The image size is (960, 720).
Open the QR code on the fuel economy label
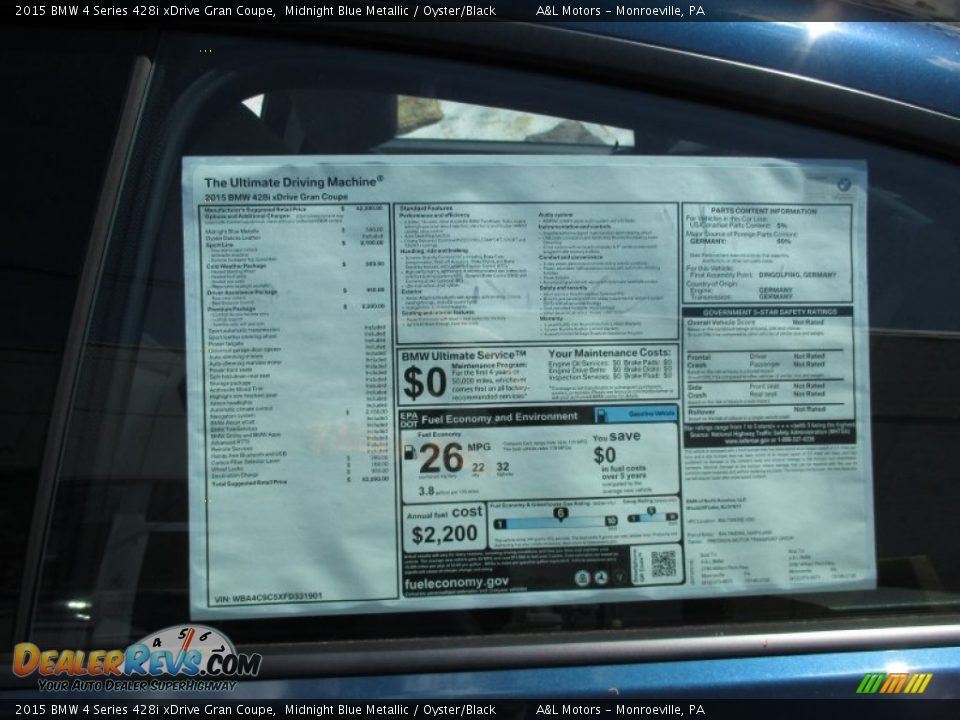[662, 562]
